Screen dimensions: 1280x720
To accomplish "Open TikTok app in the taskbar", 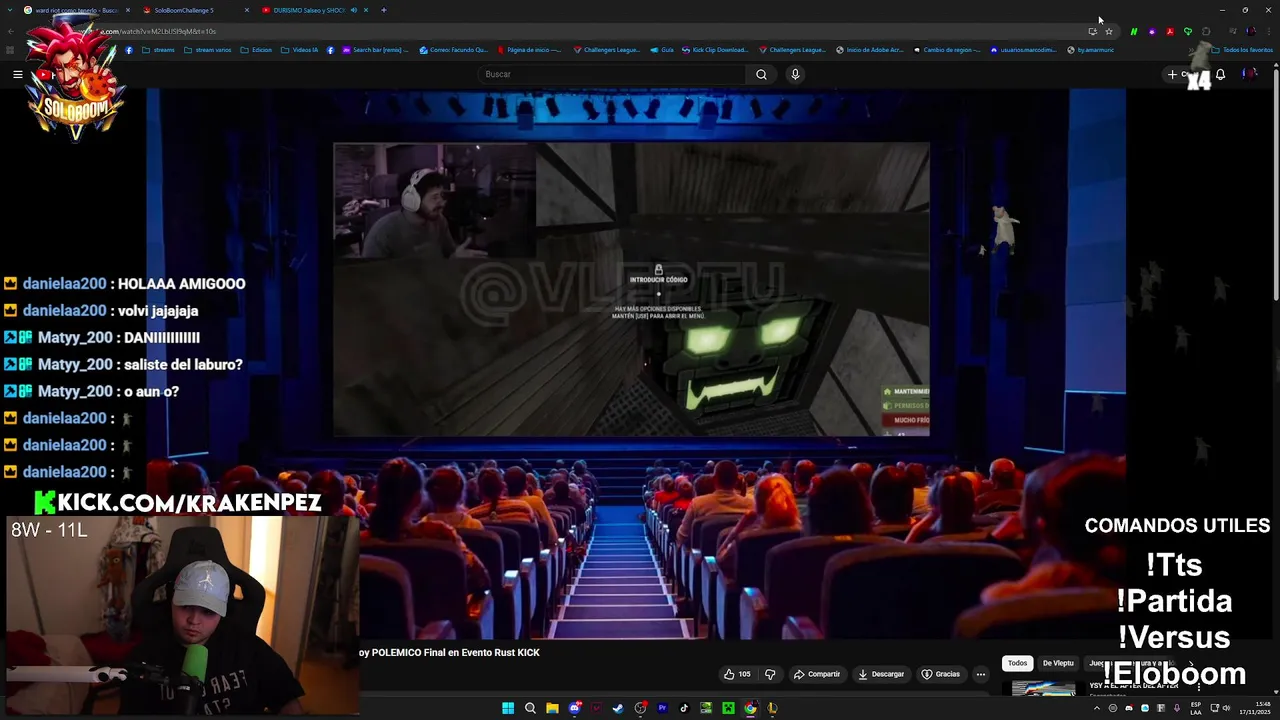I will (684, 708).
